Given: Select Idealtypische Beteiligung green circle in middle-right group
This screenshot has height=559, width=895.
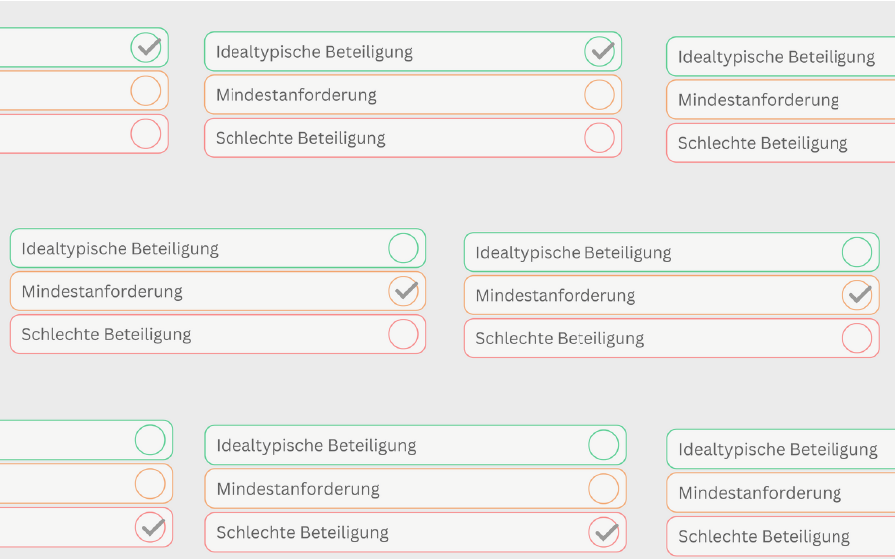Looking at the screenshot, I should tap(857, 252).
